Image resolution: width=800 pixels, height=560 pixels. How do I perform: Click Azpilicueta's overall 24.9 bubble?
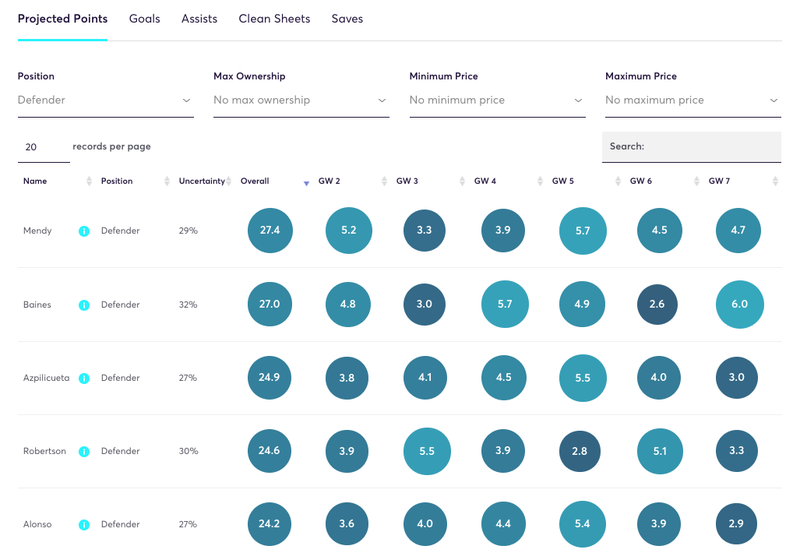point(269,378)
